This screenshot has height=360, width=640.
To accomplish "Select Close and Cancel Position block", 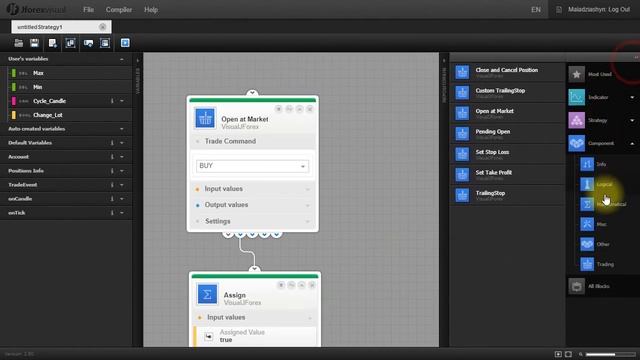I will pos(507,72).
